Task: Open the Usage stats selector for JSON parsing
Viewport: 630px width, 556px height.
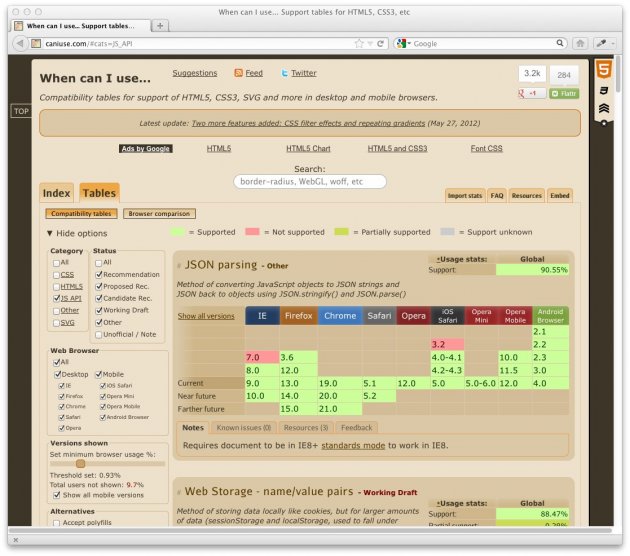Action: [461, 259]
